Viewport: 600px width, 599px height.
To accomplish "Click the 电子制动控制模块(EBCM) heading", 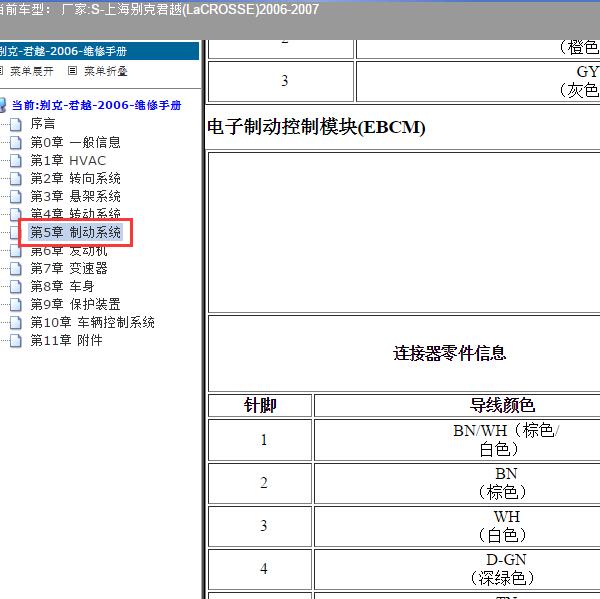I will click(316, 127).
